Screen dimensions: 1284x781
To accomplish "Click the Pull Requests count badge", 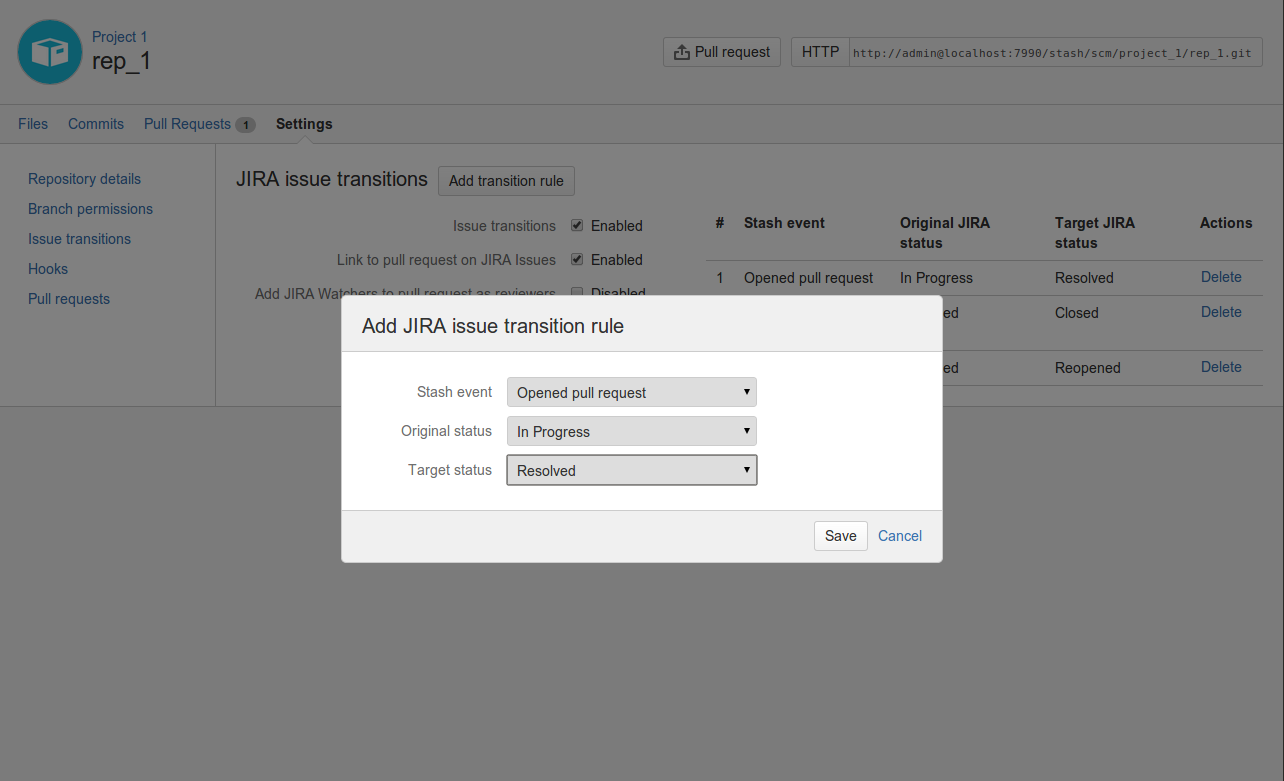I will click(245, 125).
